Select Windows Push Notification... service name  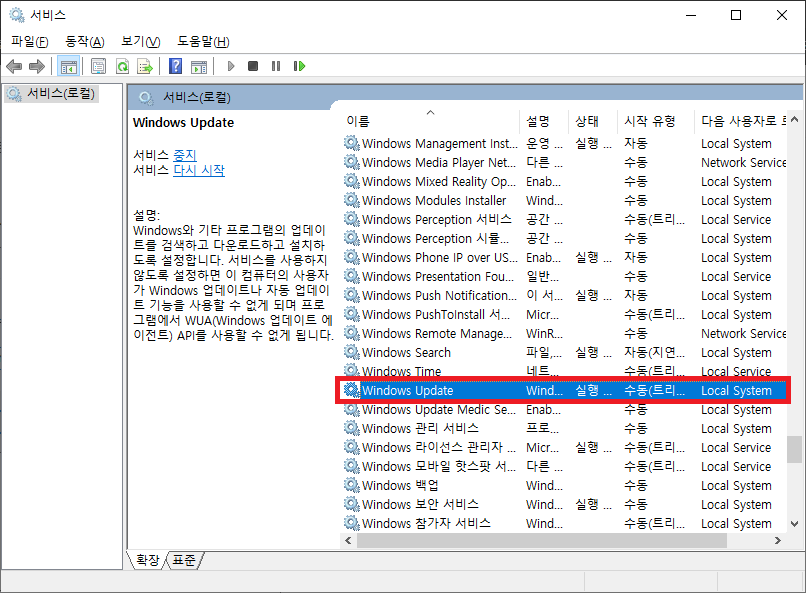tap(439, 295)
